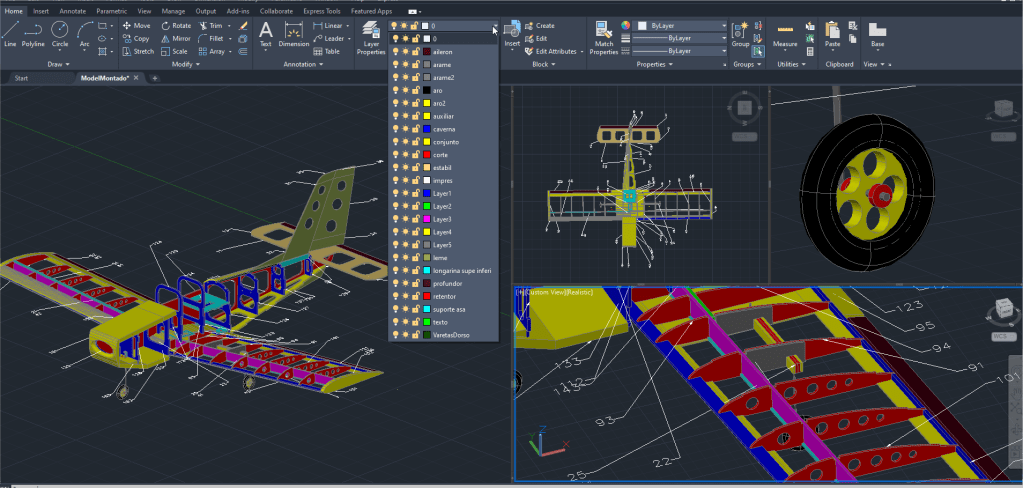This screenshot has width=1023, height=488.
Task: Toggle lightbulb on/off for aileron layer
Action: tap(395, 51)
